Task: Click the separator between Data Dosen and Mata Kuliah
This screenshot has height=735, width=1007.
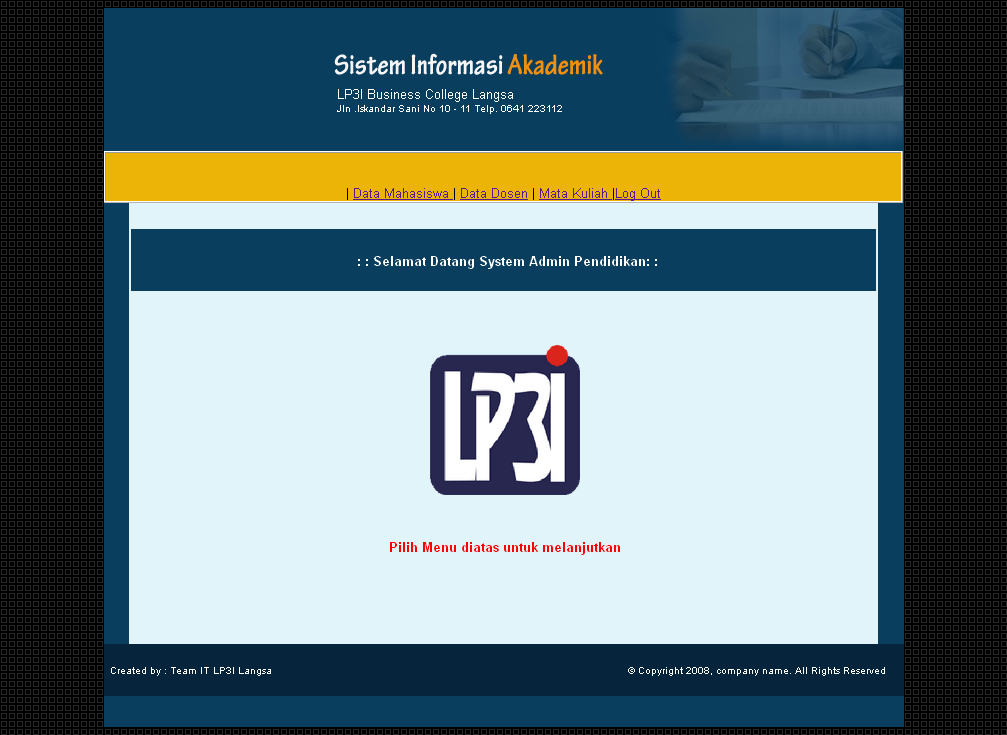Action: (x=532, y=193)
